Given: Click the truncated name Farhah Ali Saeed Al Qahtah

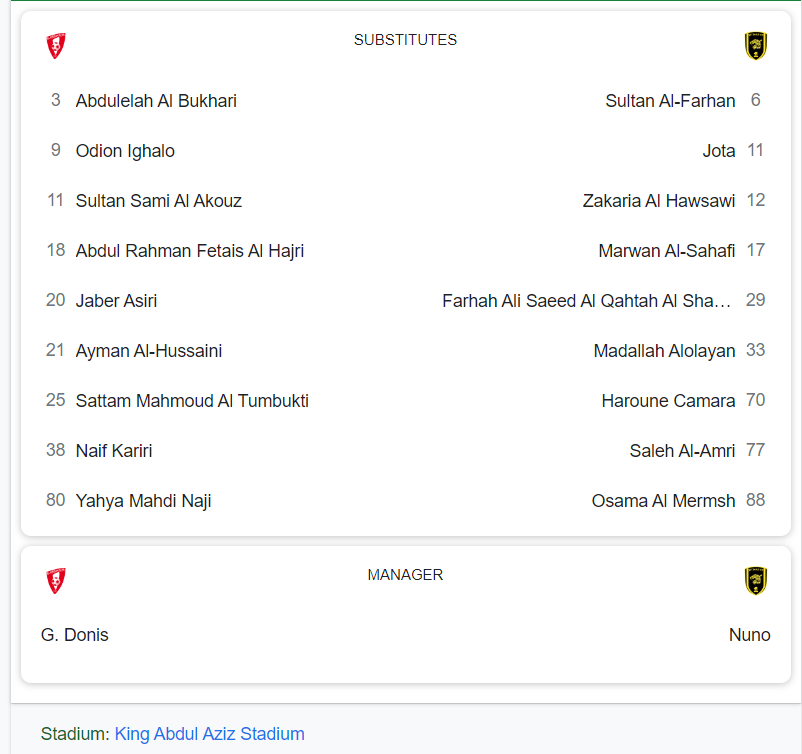Looking at the screenshot, I should pyautogui.click(x=586, y=301).
